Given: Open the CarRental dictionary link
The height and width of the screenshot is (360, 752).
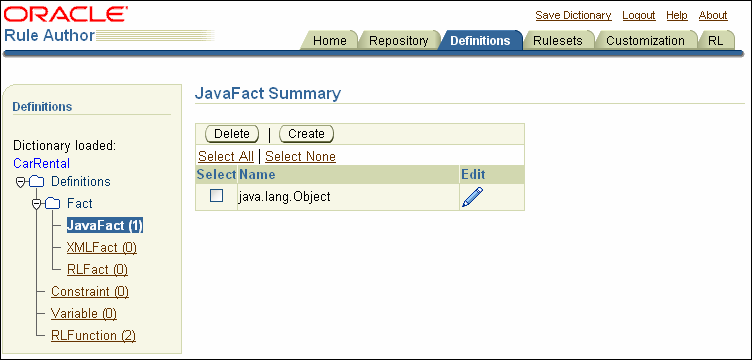Looking at the screenshot, I should pos(42,163).
